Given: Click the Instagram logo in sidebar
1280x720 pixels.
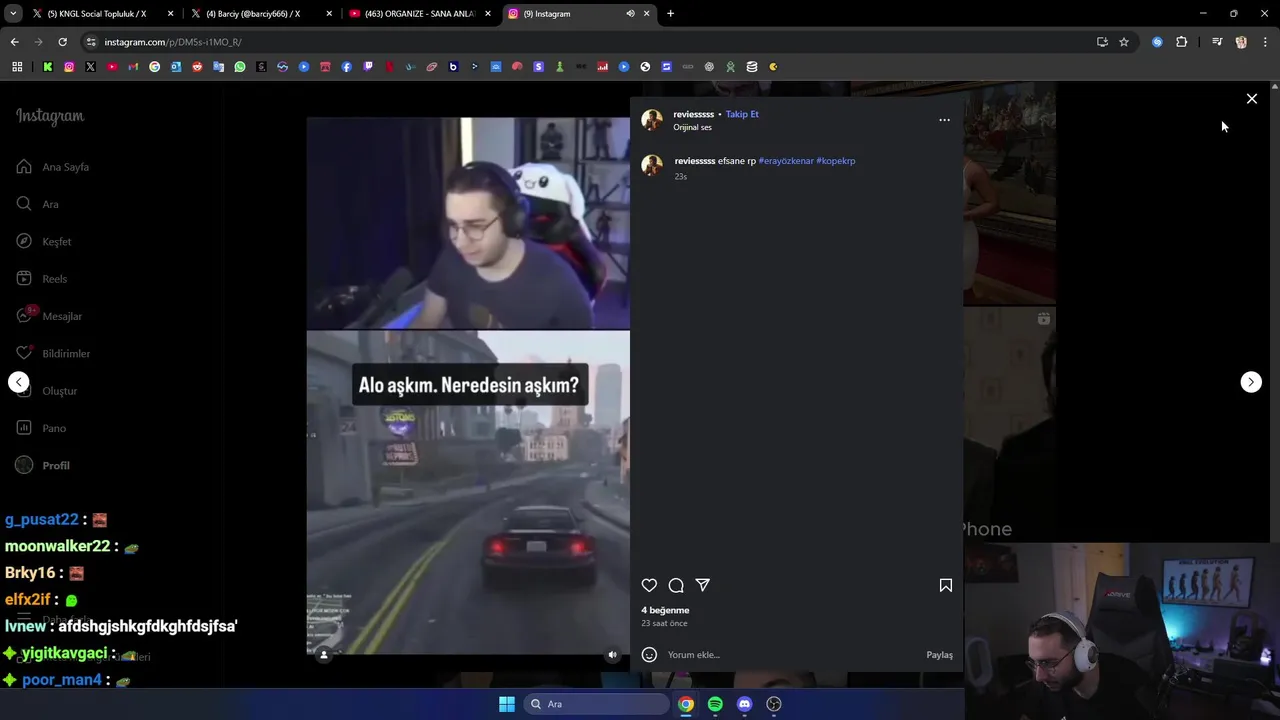Looking at the screenshot, I should tap(50, 116).
